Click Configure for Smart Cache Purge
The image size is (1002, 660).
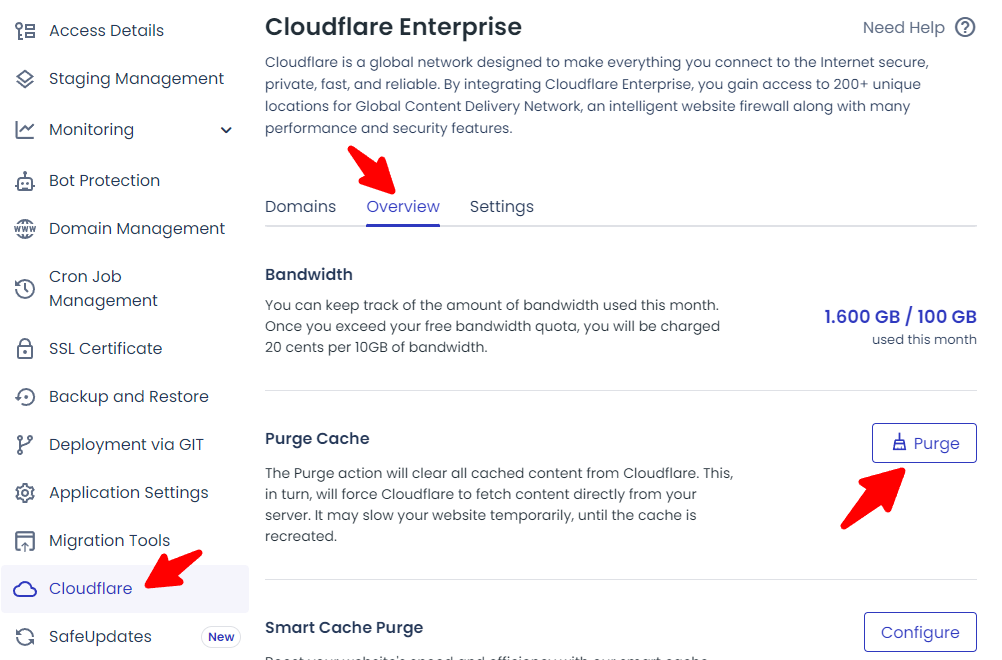pyautogui.click(x=919, y=632)
